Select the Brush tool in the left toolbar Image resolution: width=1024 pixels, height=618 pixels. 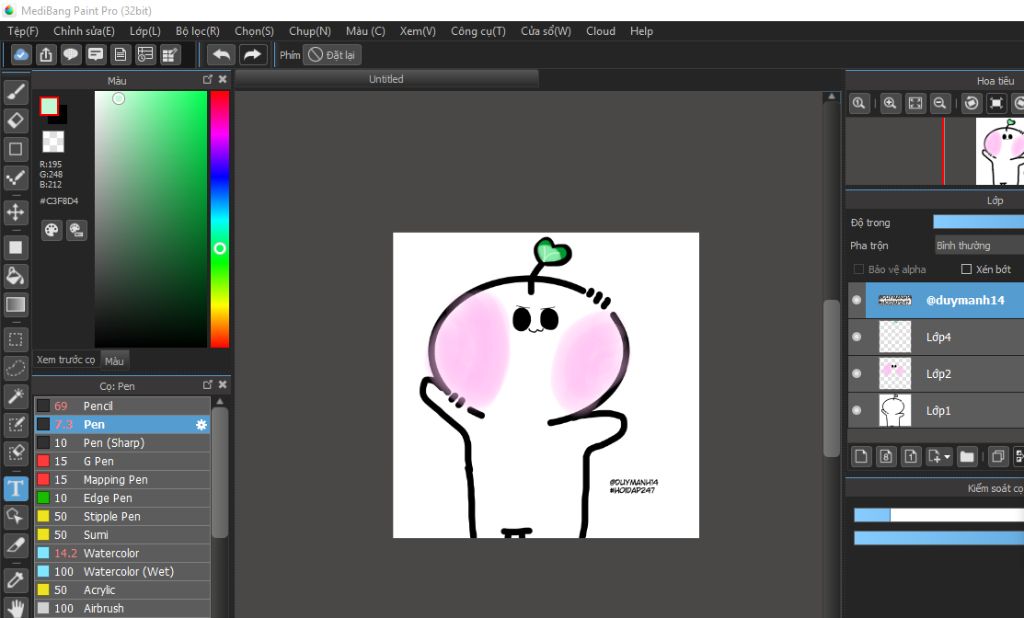[16, 92]
